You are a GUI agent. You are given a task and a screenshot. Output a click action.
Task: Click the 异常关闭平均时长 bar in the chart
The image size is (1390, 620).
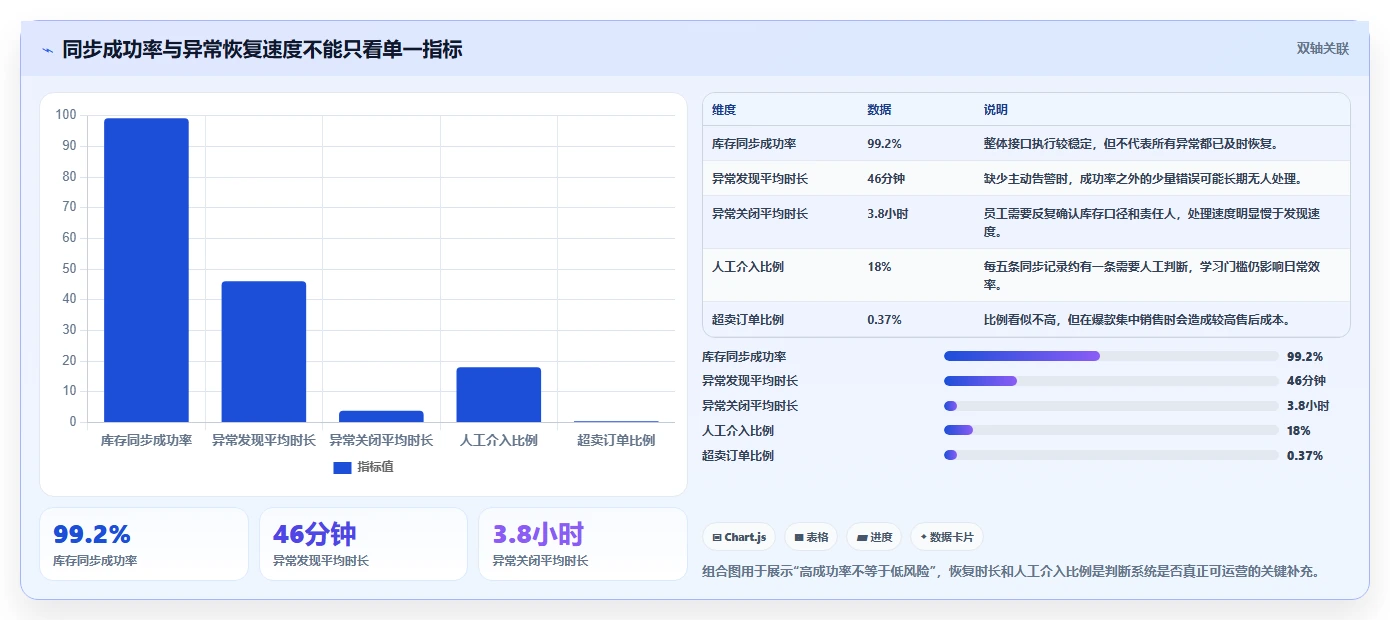click(x=381, y=416)
